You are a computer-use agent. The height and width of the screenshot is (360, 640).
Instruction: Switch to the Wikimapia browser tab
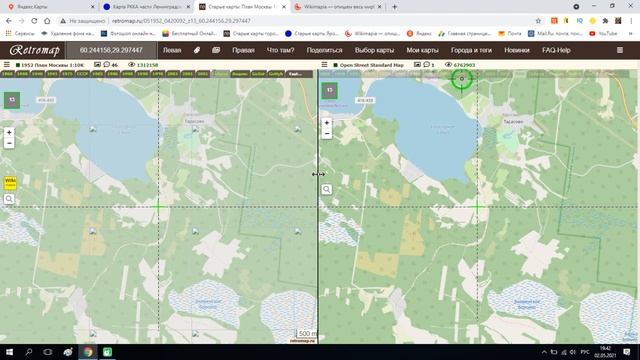[x=338, y=7]
